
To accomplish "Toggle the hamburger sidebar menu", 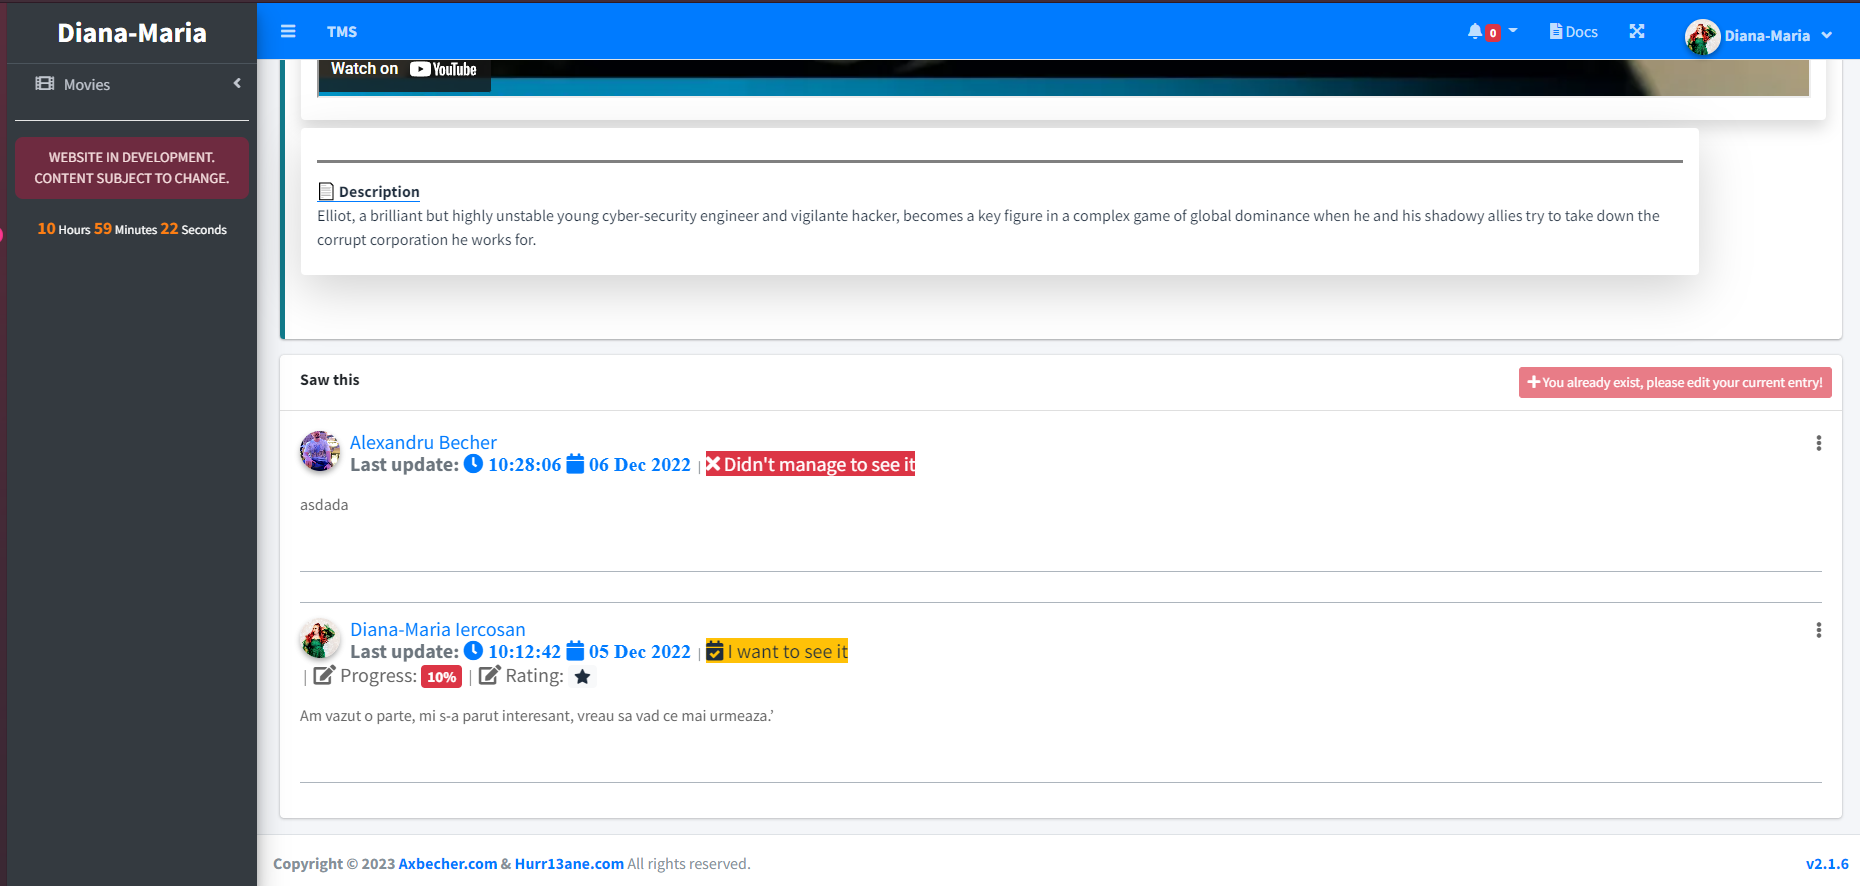I will [x=288, y=31].
